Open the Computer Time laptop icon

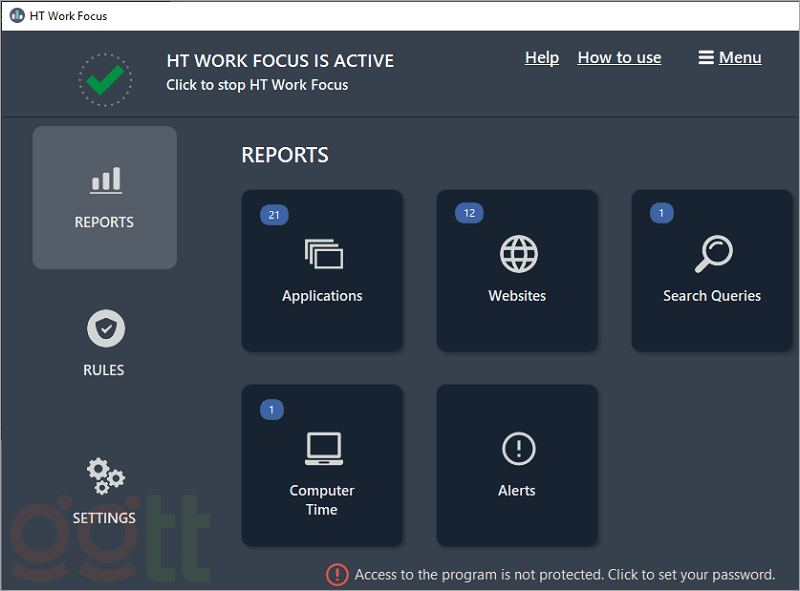(x=323, y=449)
